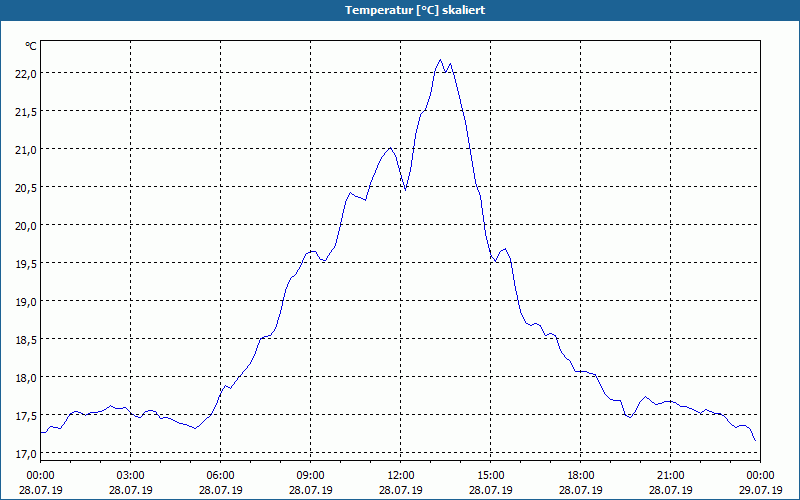800x500 pixels.
Task: Click the chart title 'Temperatur [°C] skaliert'
Action: point(415,10)
